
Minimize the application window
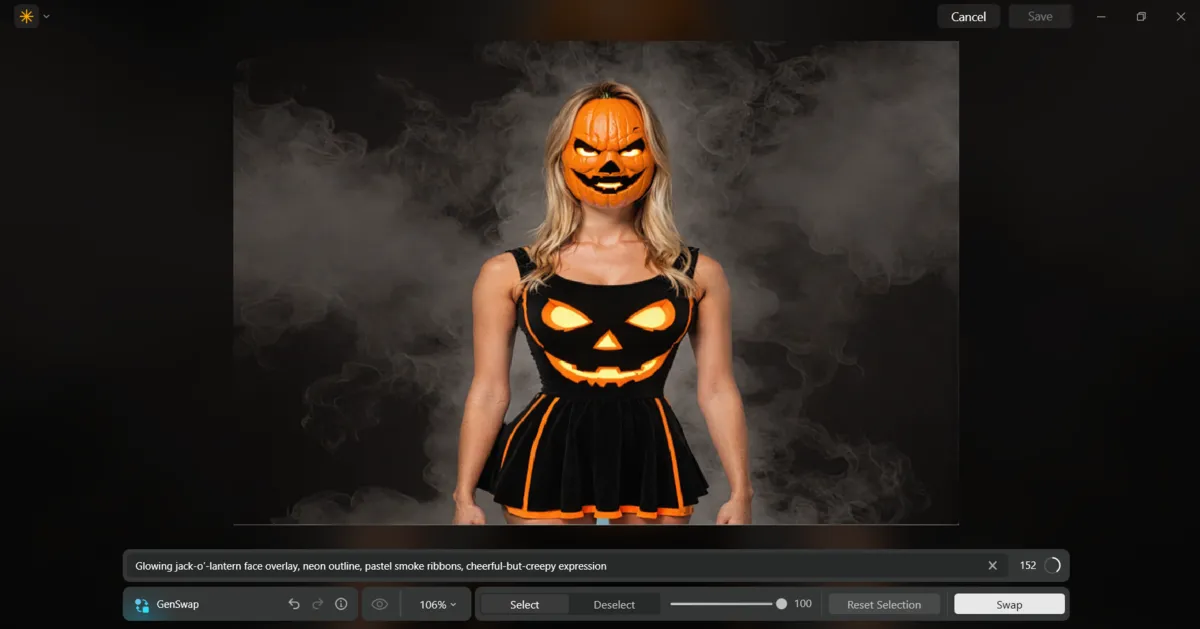1100,16
